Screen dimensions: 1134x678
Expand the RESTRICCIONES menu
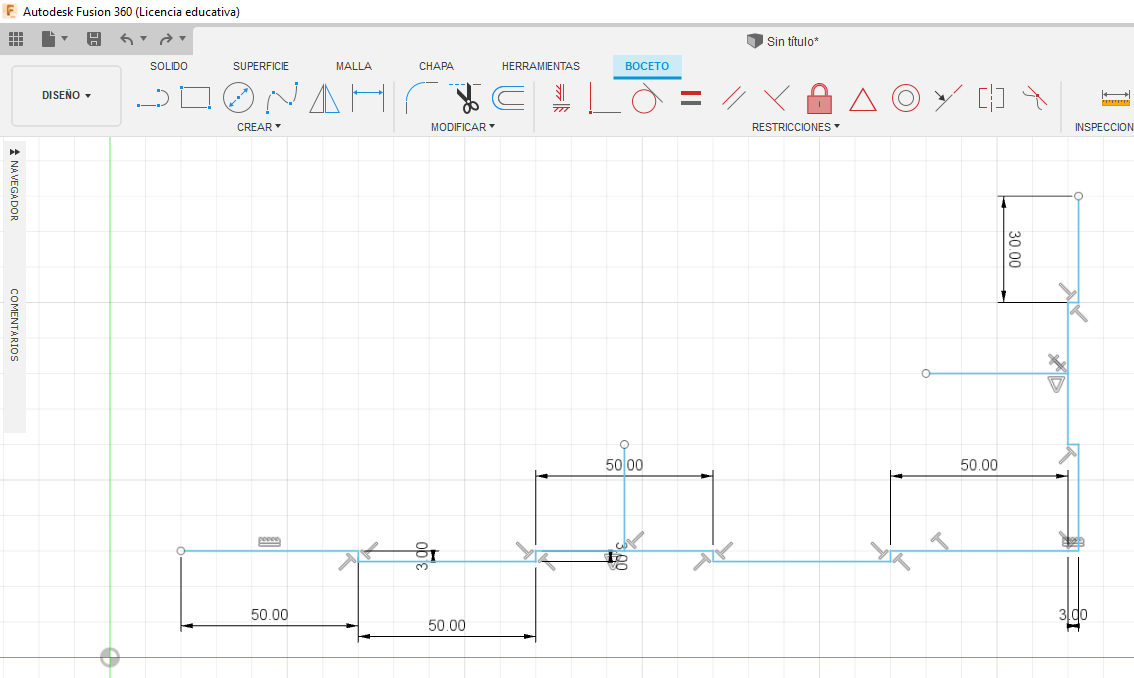[x=796, y=127]
